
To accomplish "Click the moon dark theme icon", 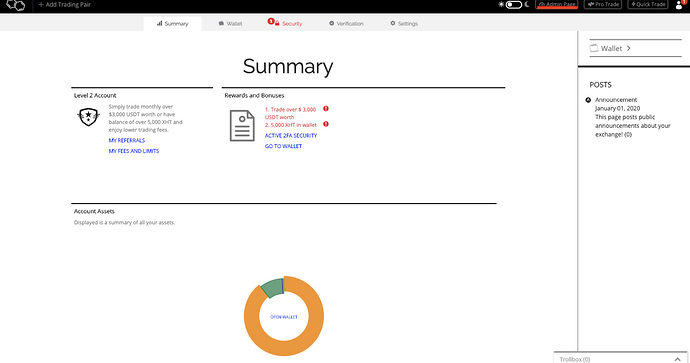I will (527, 4).
